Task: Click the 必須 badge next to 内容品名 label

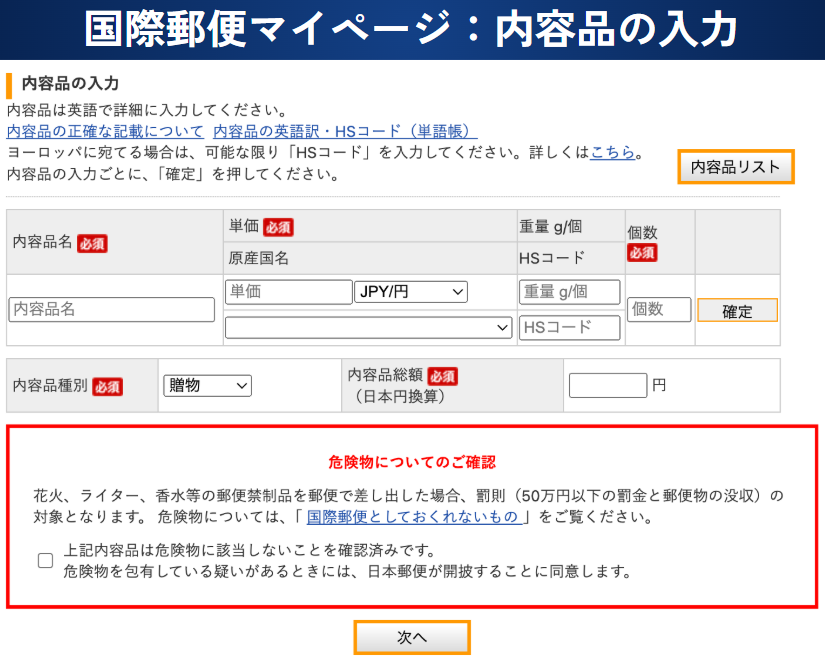Action: coord(92,243)
